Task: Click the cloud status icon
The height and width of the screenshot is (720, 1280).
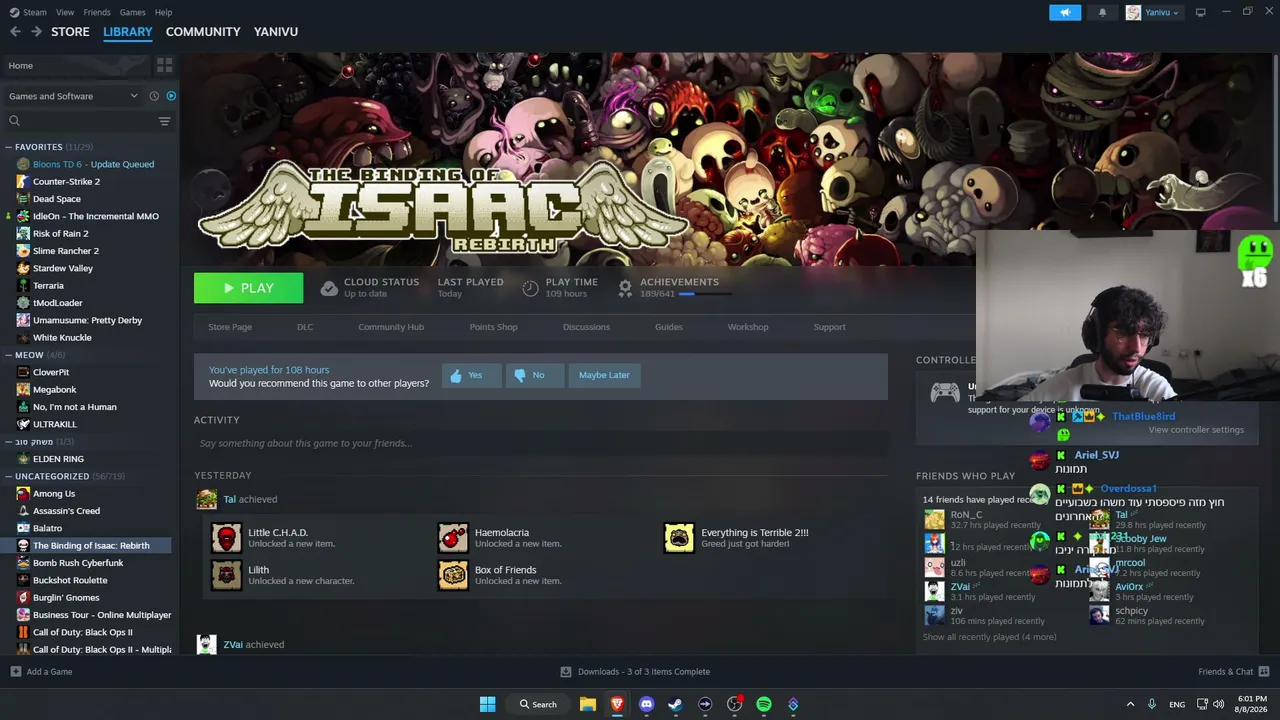Action: coord(329,288)
